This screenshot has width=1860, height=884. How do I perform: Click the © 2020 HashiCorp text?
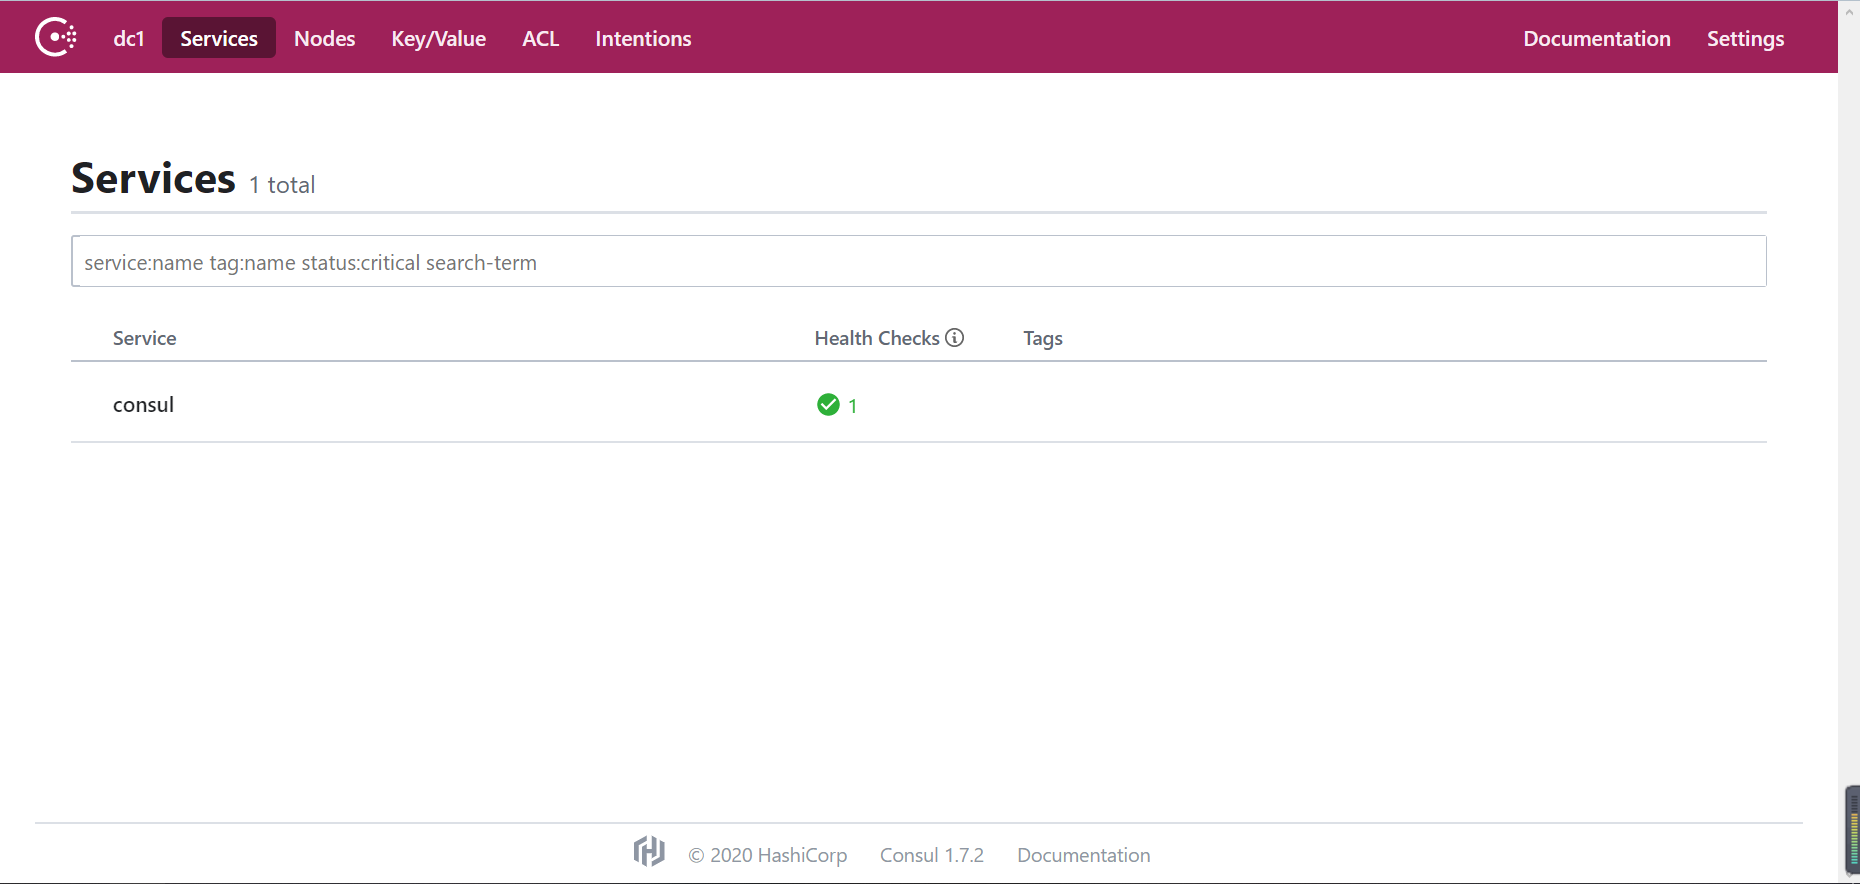[x=767, y=855]
